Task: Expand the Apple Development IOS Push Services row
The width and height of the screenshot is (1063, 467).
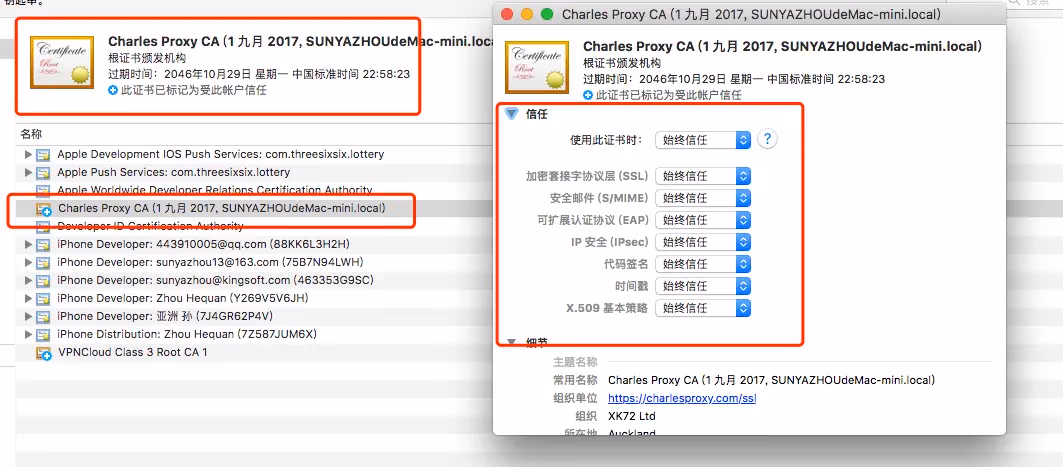Action: tap(28, 155)
